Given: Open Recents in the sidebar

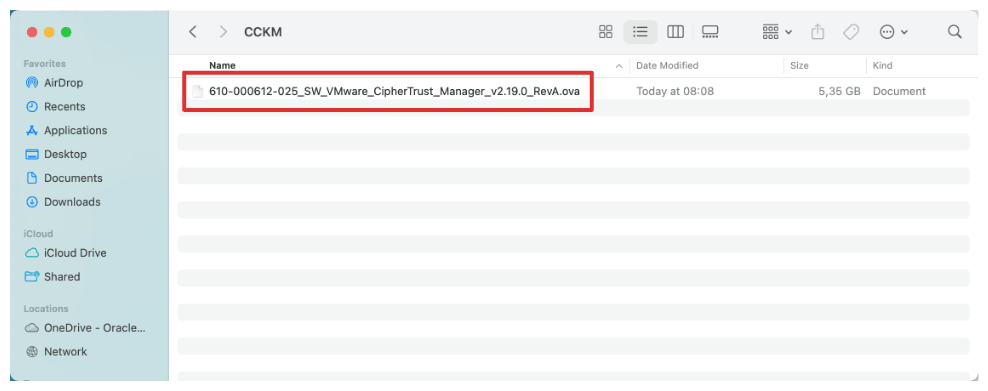Looking at the screenshot, I should coord(55,106).
